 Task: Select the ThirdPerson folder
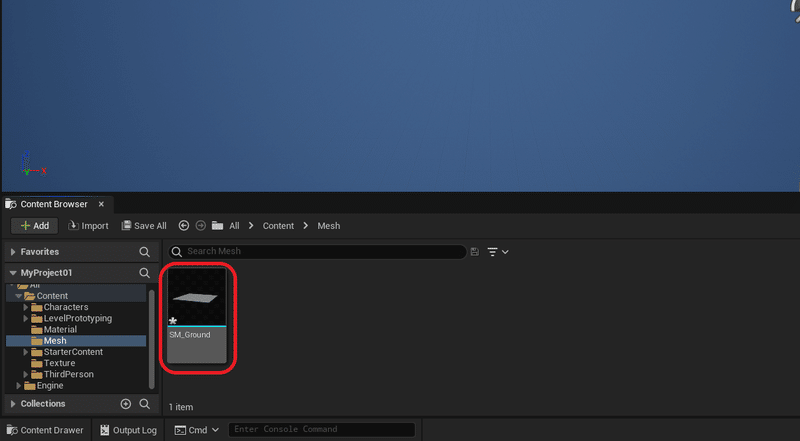pos(68,375)
